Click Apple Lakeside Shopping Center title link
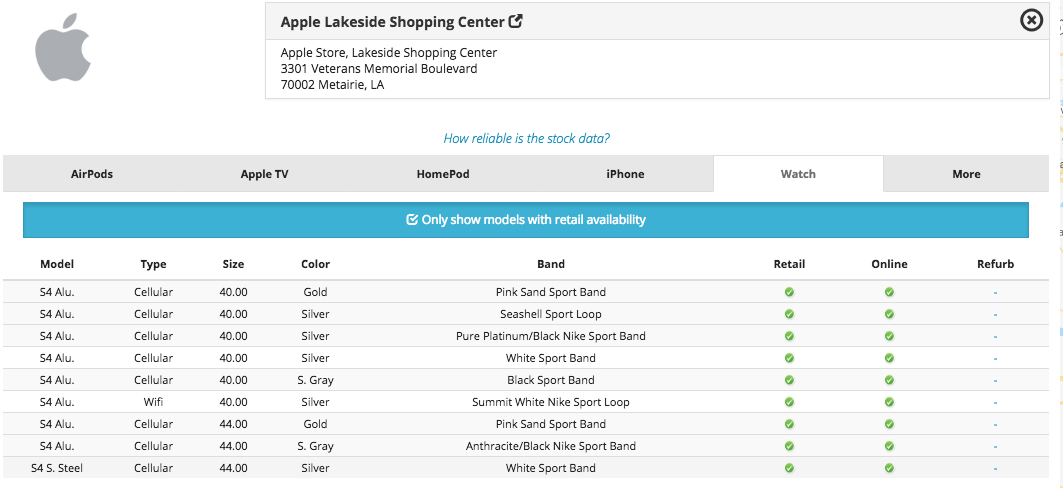This screenshot has height=488, width=1063. coord(393,22)
